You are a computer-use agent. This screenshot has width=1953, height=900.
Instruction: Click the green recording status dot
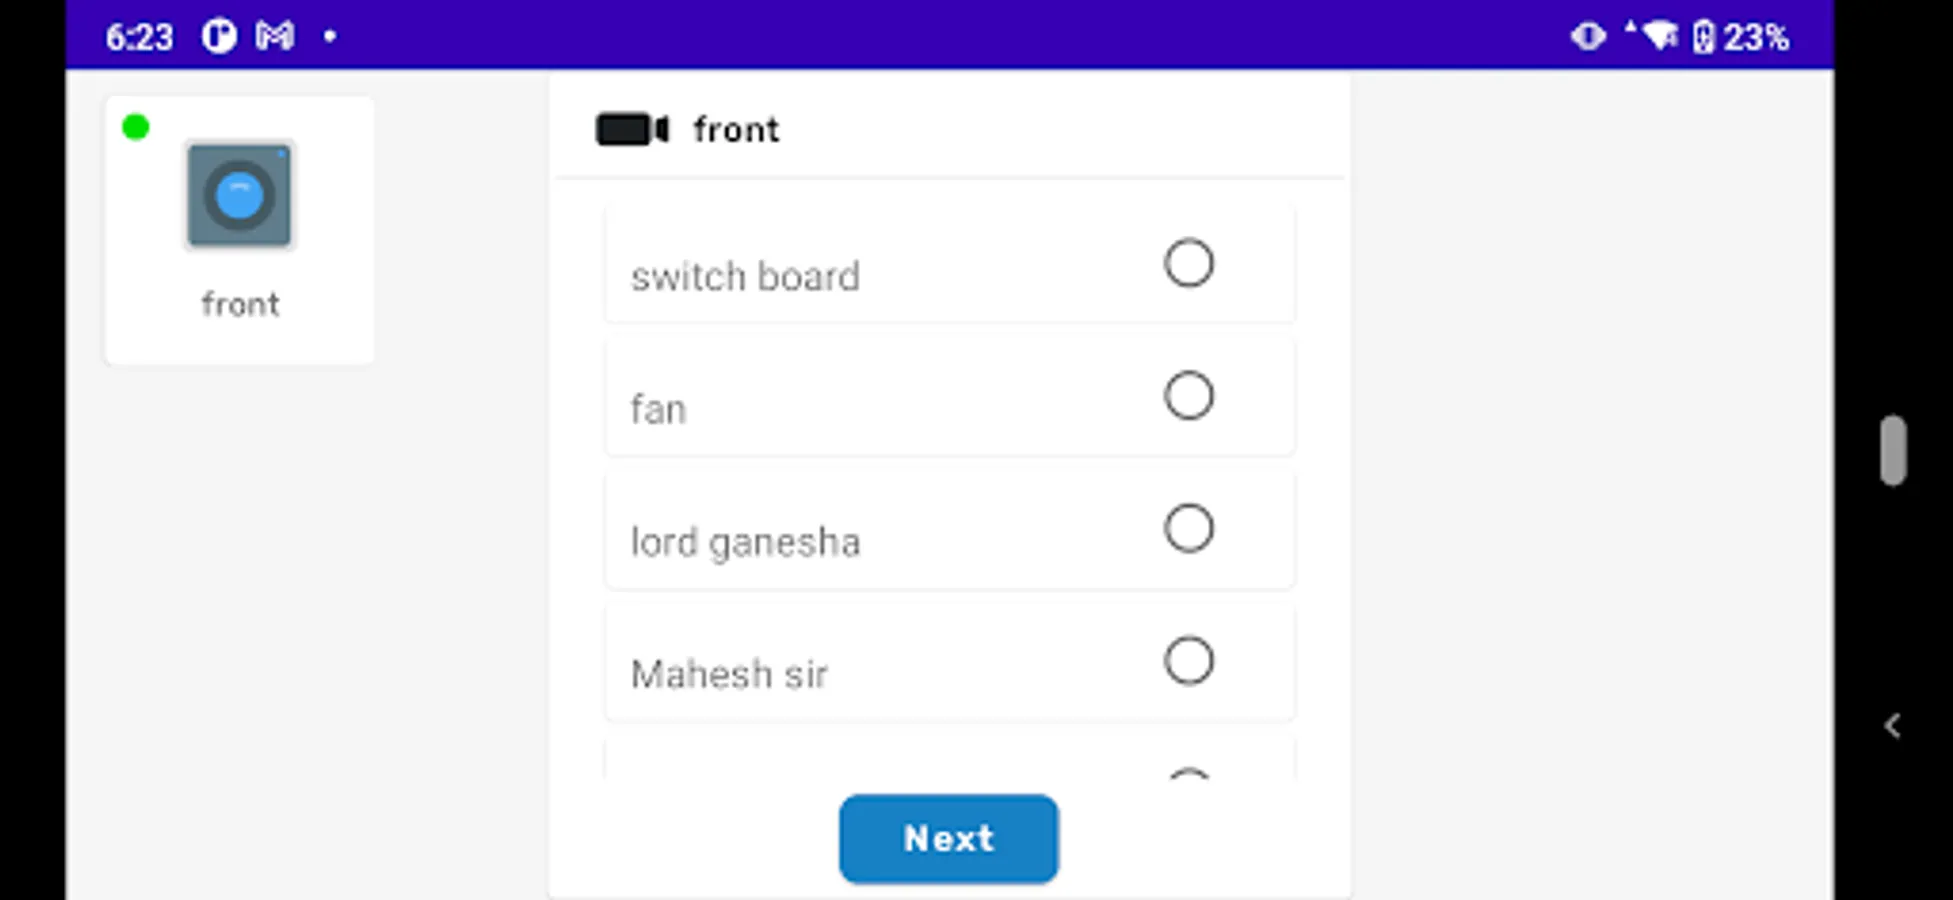pos(136,126)
